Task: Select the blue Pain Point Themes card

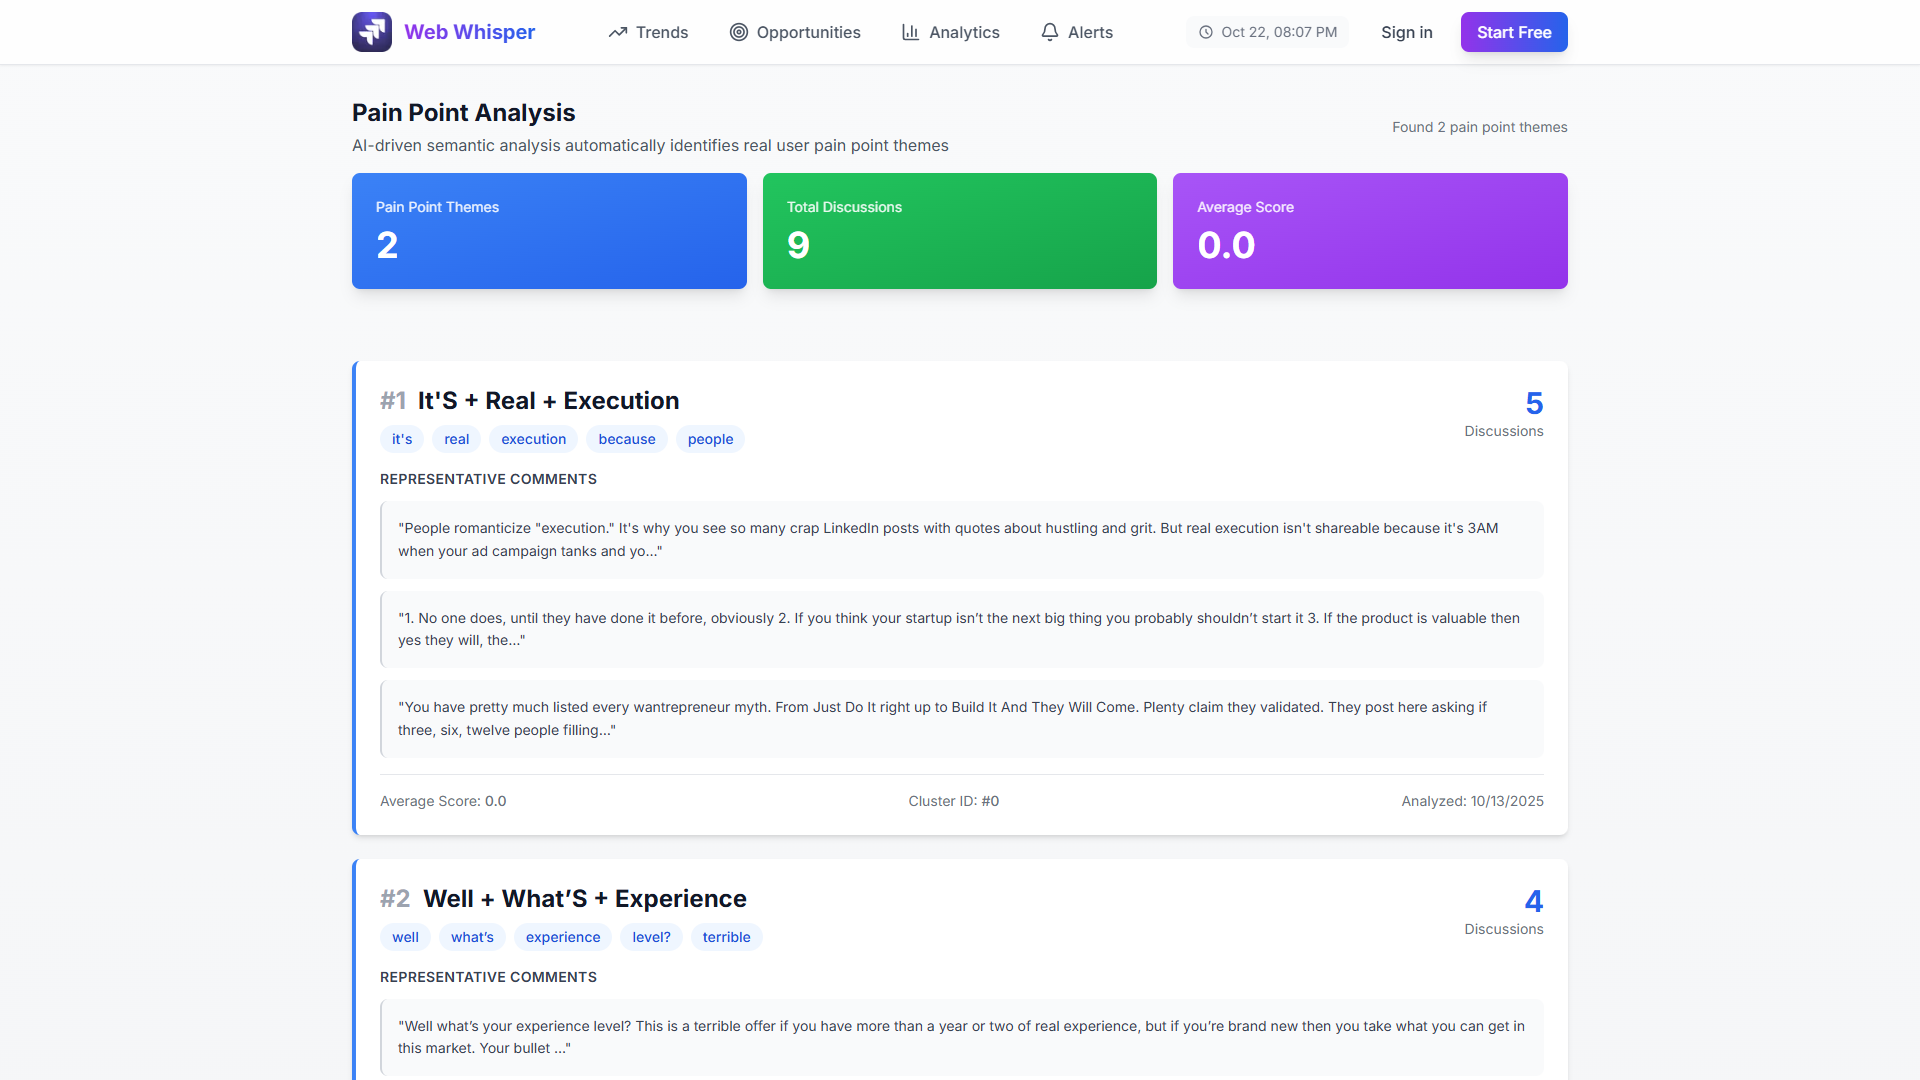Action: [x=549, y=231]
